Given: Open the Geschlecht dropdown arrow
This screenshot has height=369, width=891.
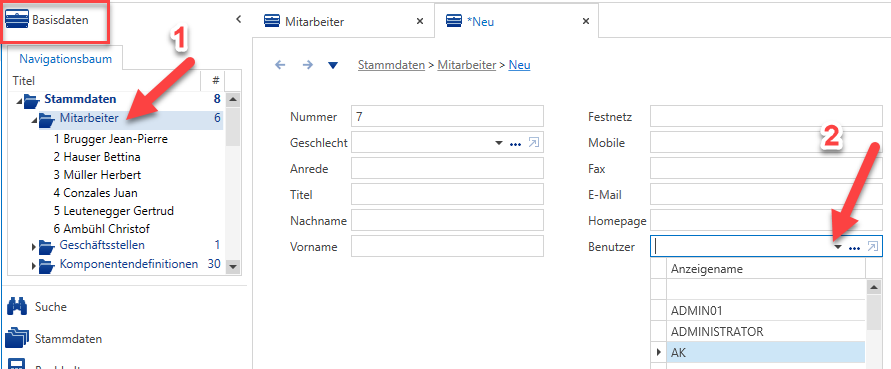Looking at the screenshot, I should (x=499, y=143).
